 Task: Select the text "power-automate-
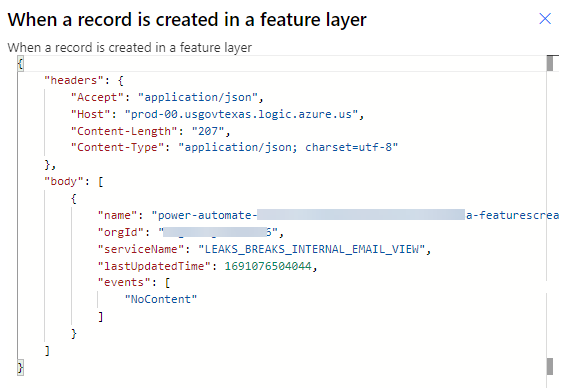(x=204, y=215)
